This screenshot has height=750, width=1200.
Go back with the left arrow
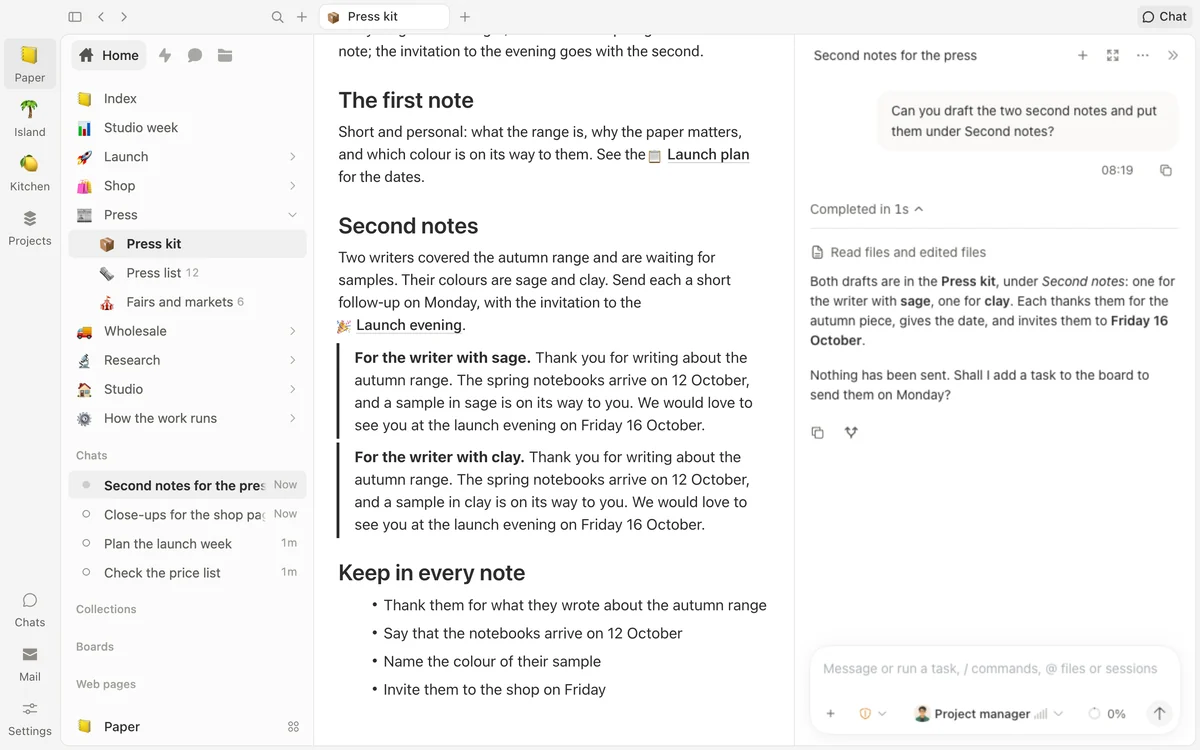coord(101,17)
